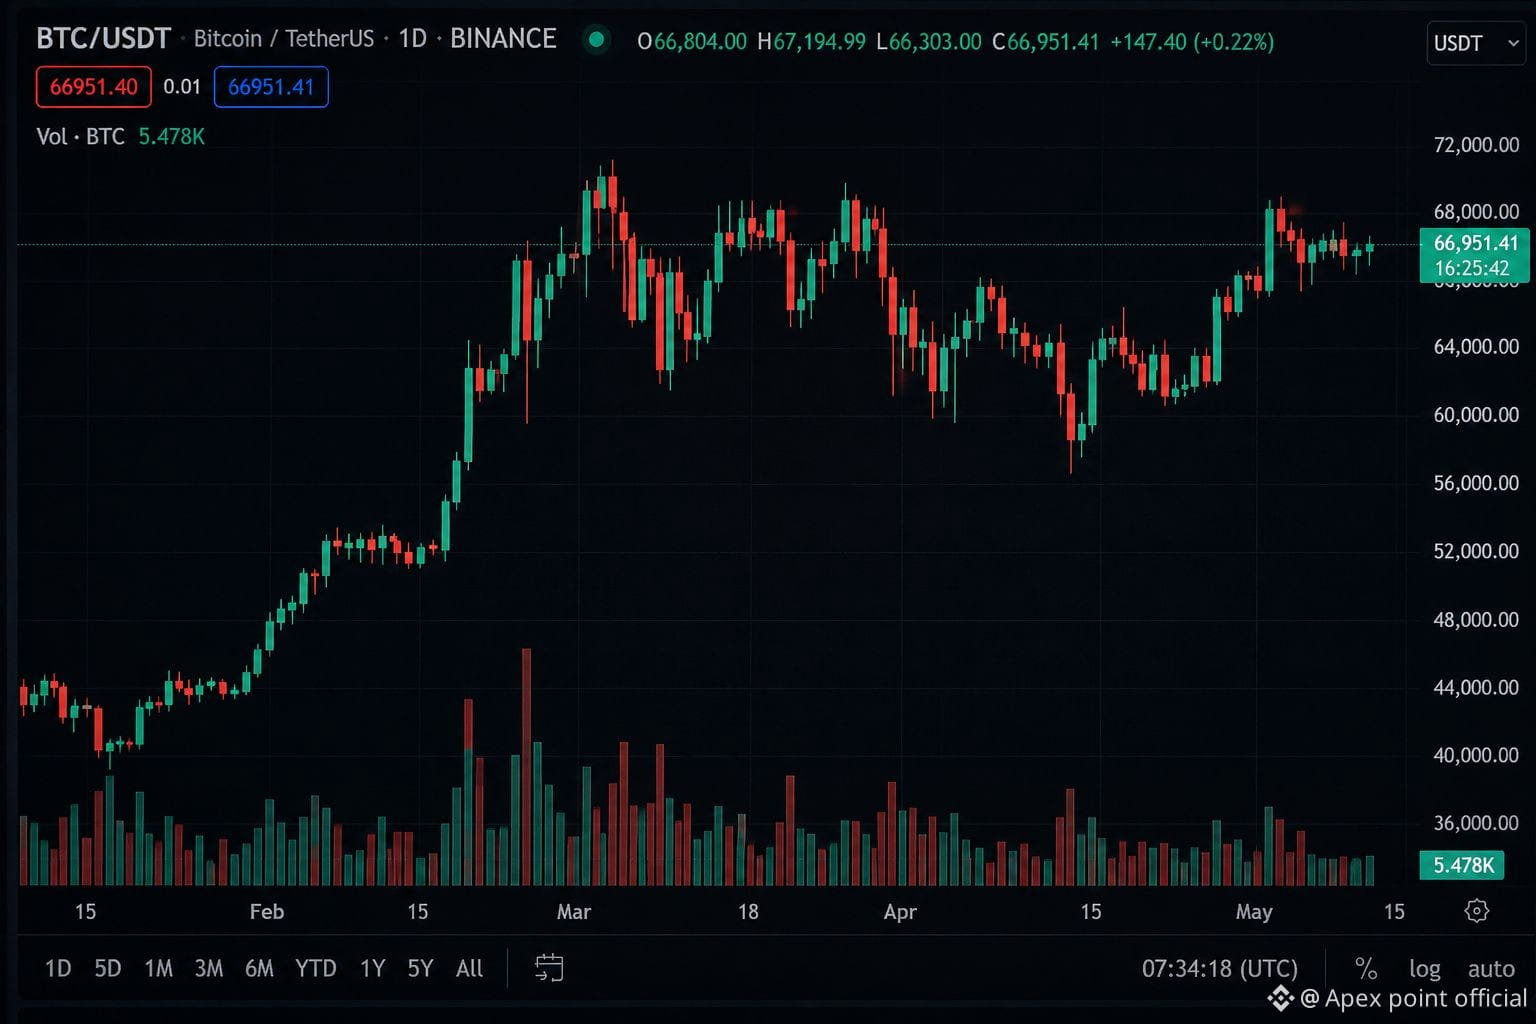Screen dimensions: 1536x1024
Task: Click the BINANCE exchange label
Action: (x=503, y=39)
